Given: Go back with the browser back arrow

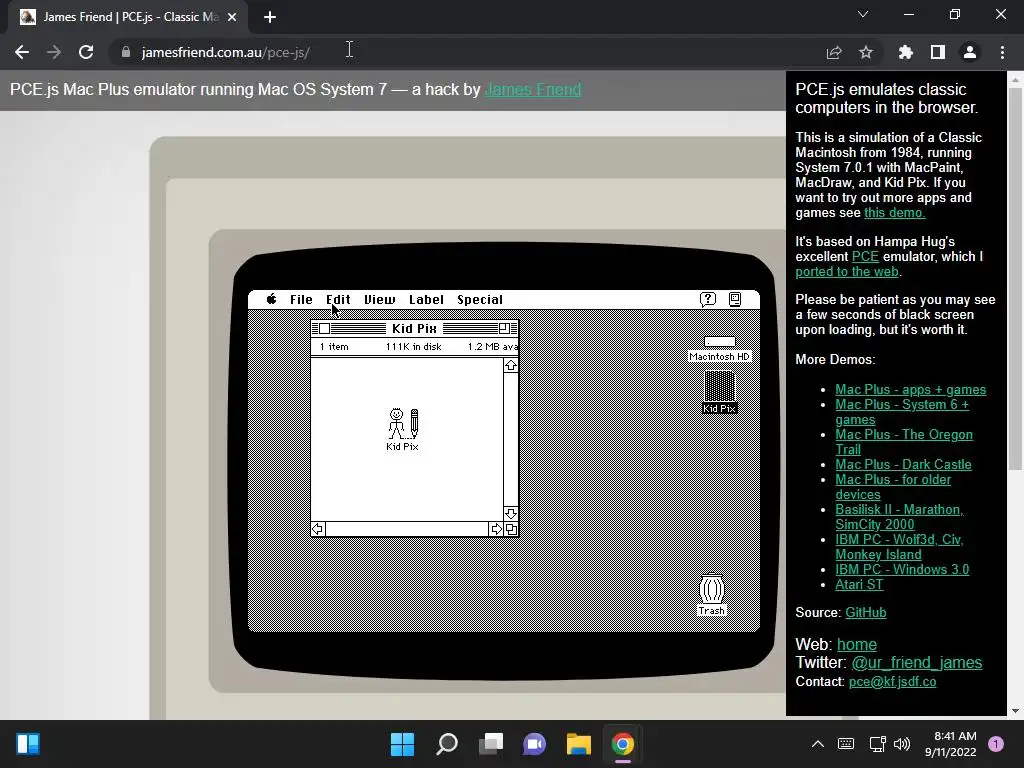Looking at the screenshot, I should (x=22, y=52).
